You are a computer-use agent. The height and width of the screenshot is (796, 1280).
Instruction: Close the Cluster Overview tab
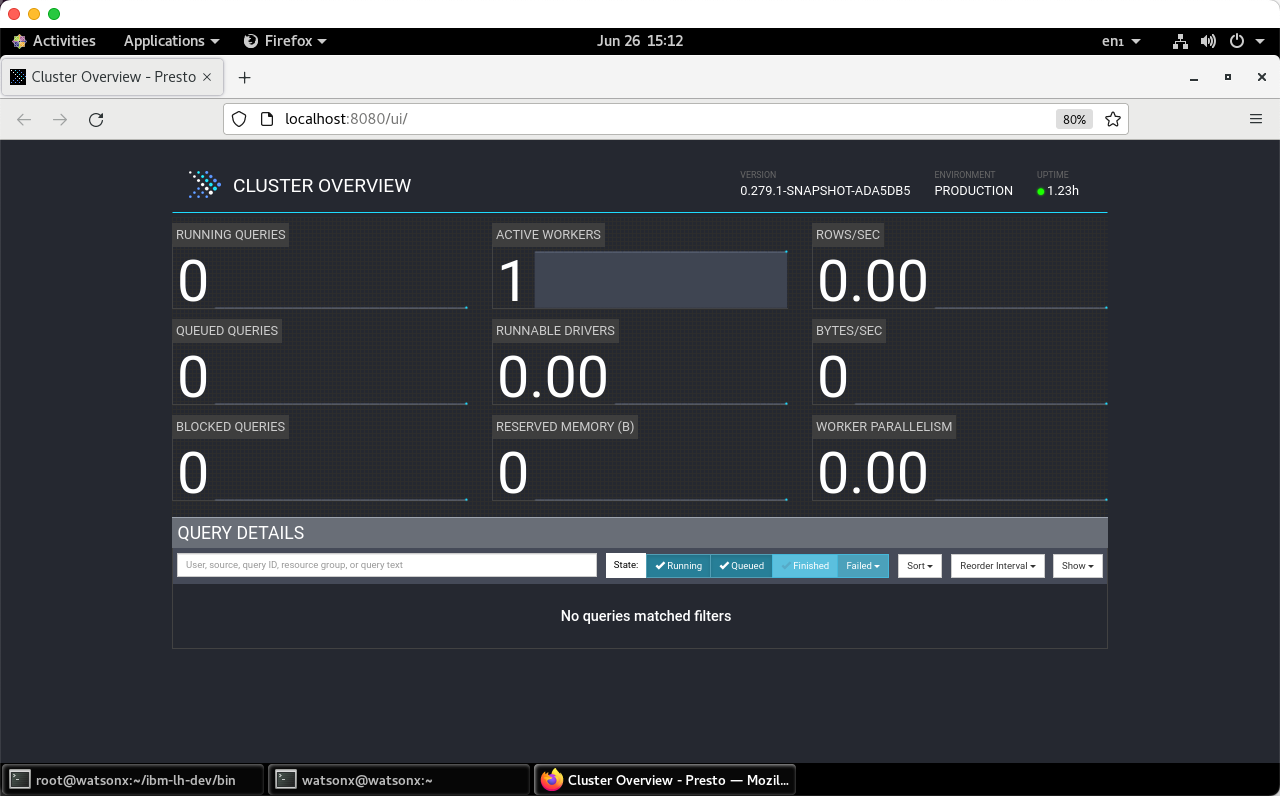pos(207,77)
